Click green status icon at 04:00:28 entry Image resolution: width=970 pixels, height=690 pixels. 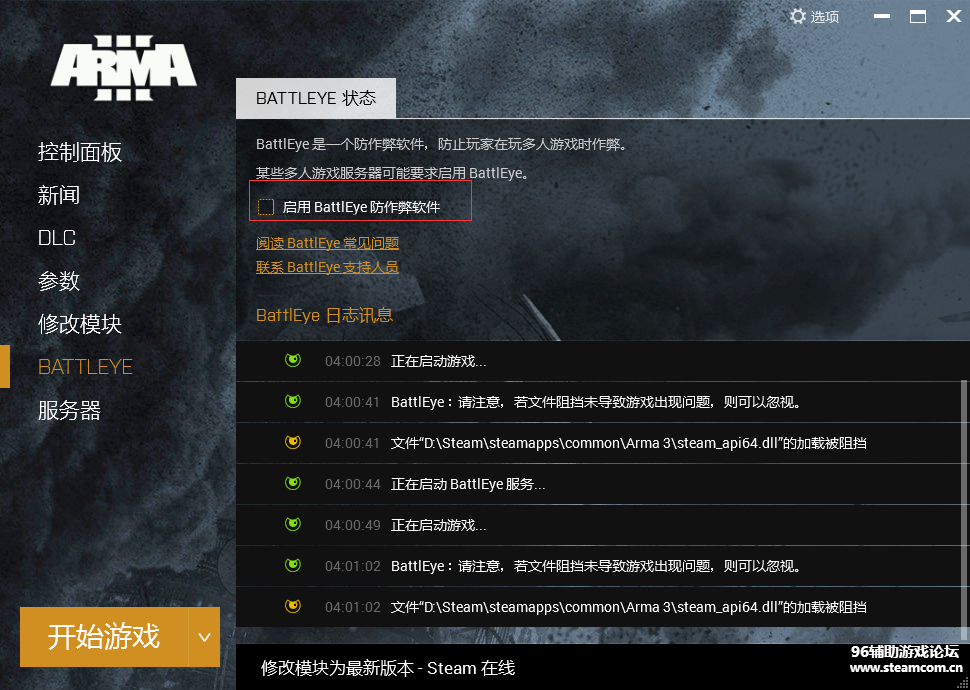pos(293,361)
